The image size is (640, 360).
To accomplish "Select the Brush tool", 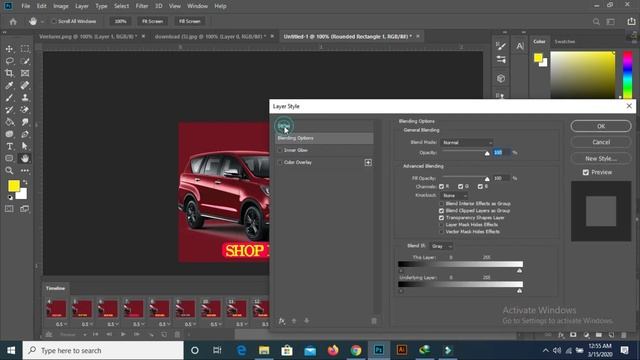I will [9, 98].
